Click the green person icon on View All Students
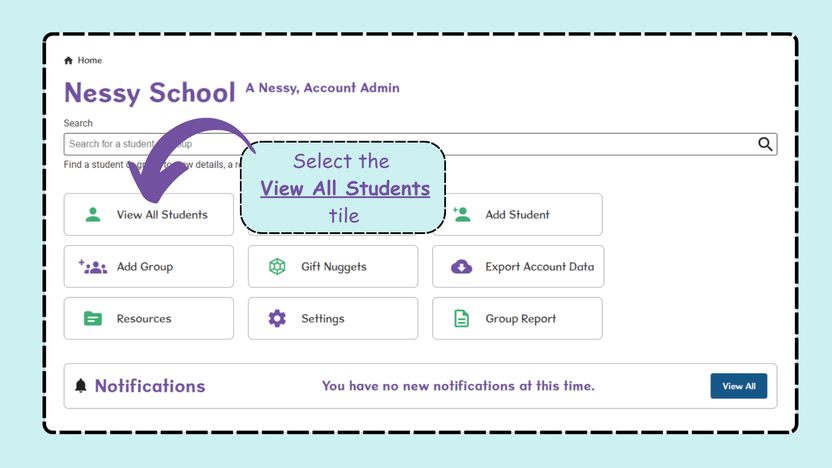Image resolution: width=832 pixels, height=468 pixels. [x=93, y=214]
